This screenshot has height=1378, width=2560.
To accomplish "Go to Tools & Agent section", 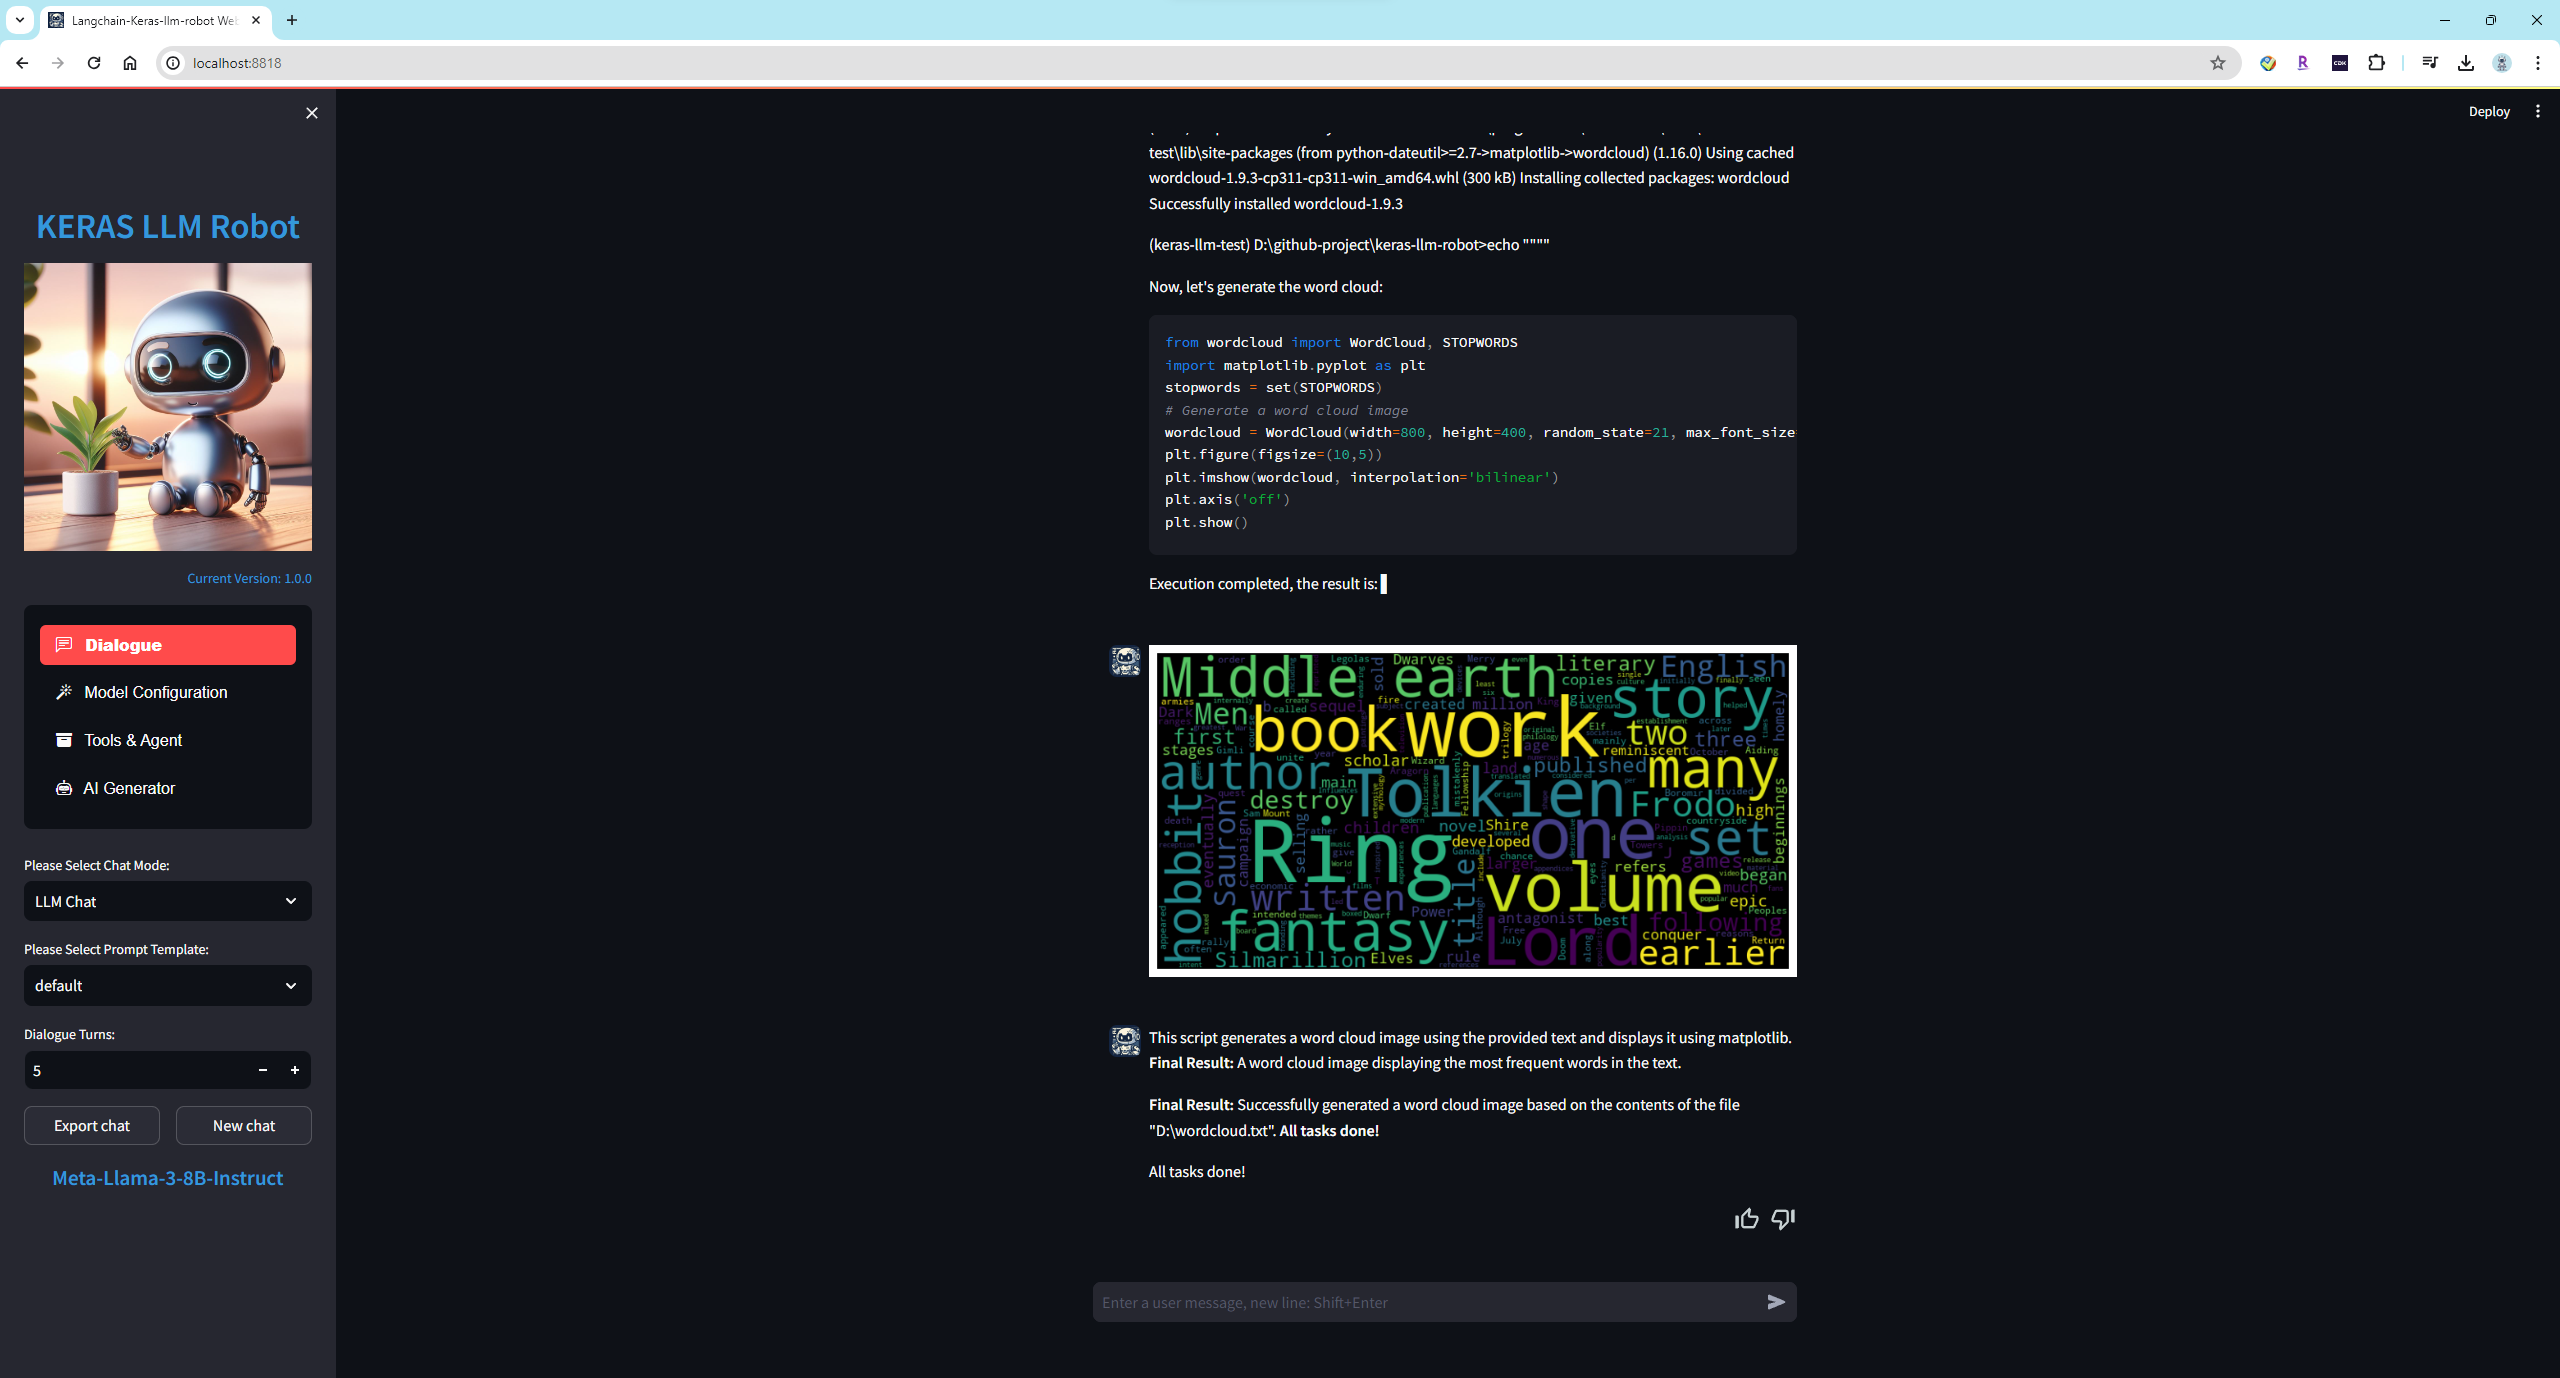I will coord(133,740).
